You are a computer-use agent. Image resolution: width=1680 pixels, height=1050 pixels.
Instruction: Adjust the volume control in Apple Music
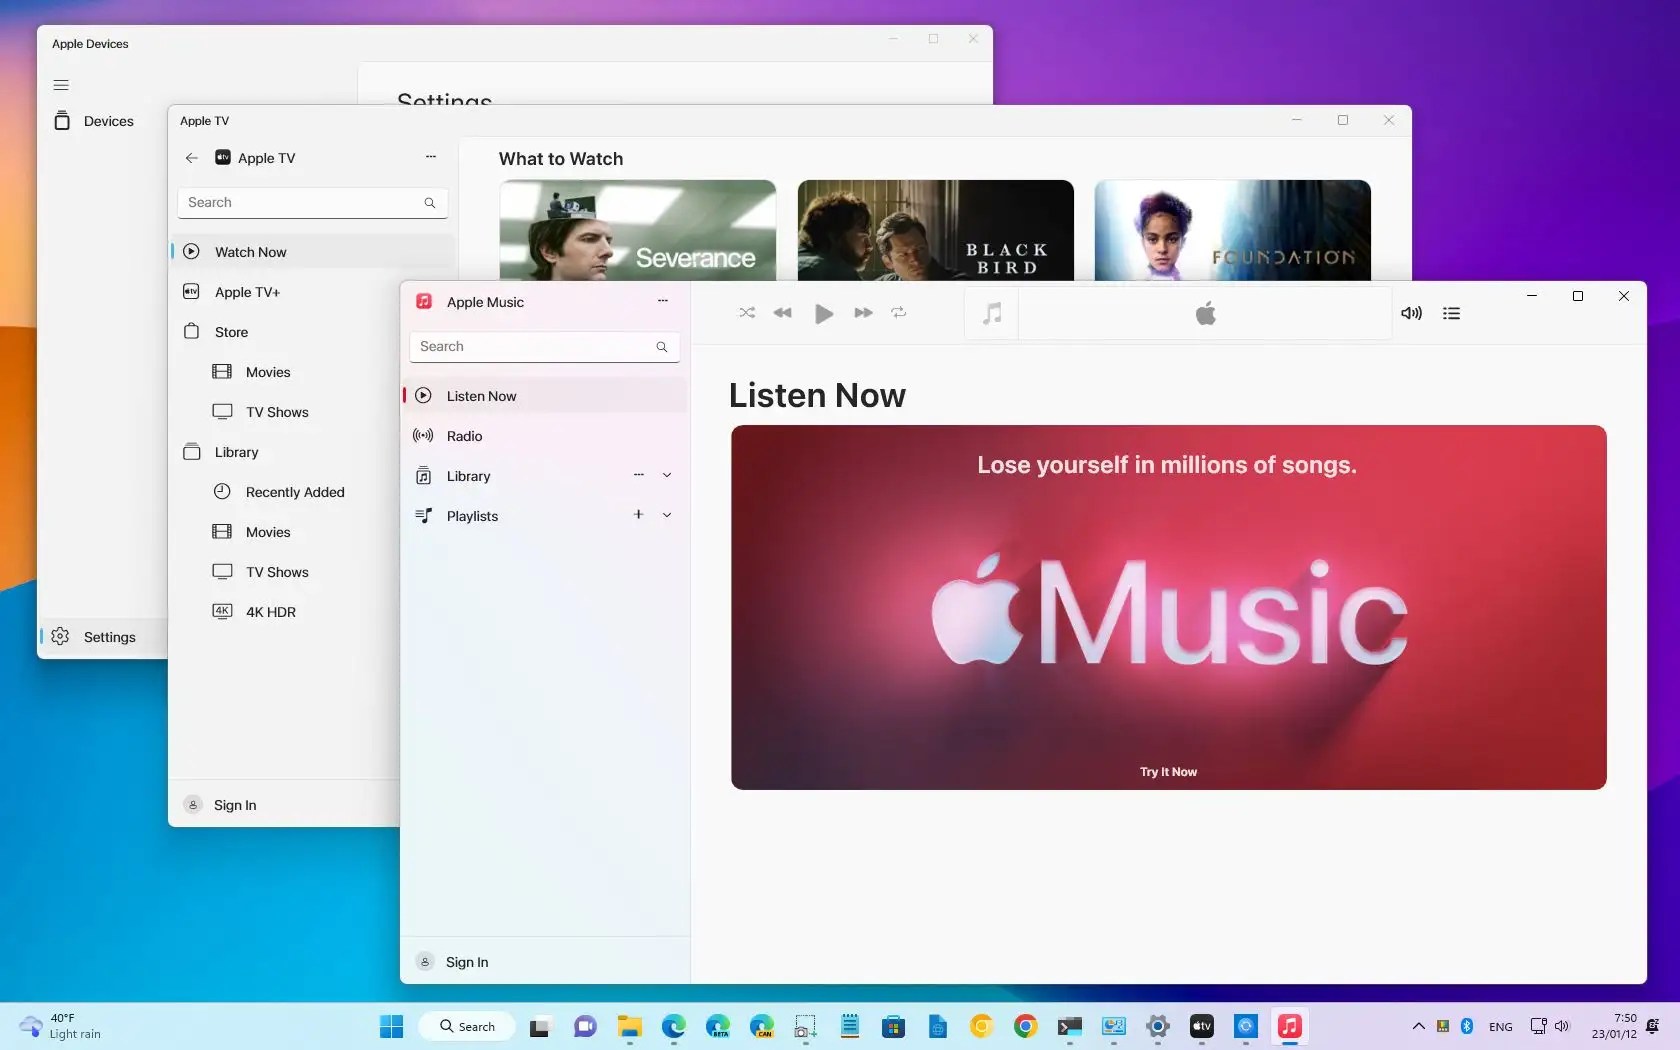point(1410,313)
